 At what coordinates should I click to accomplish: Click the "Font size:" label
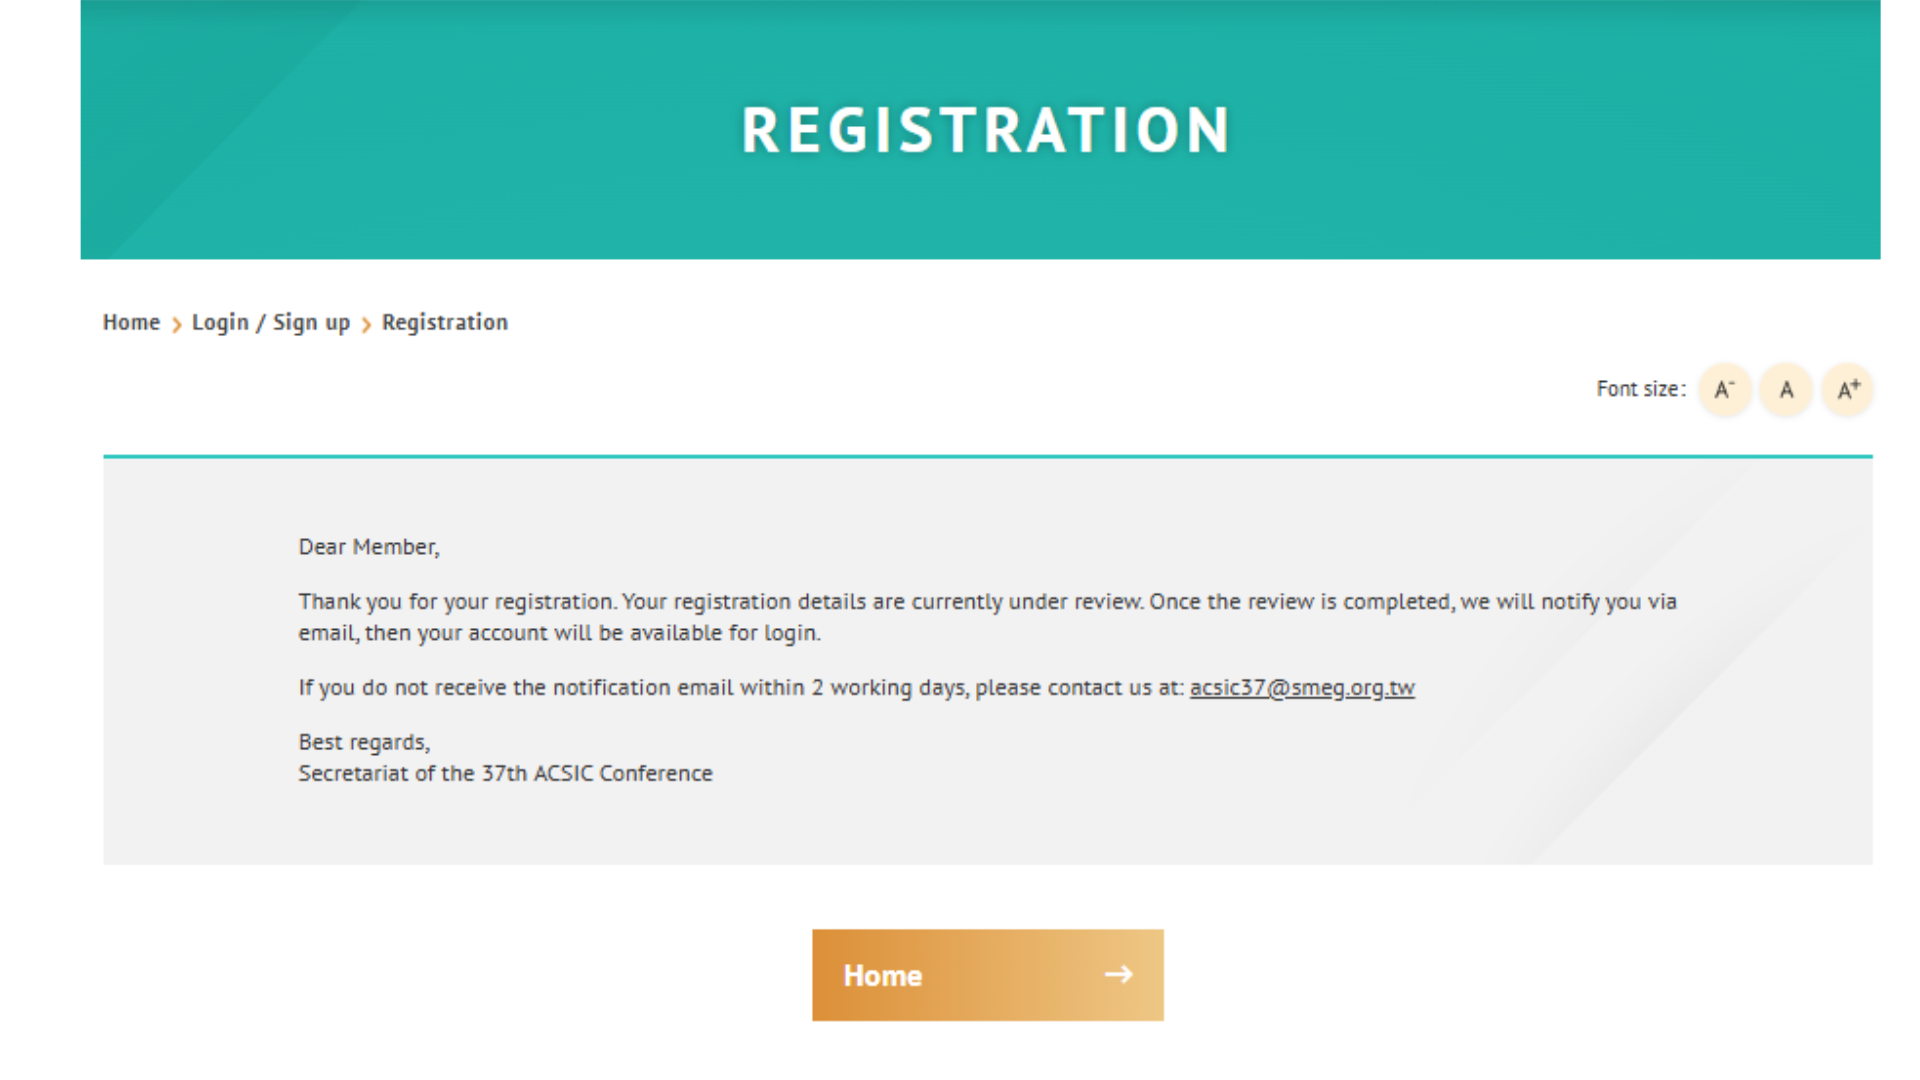click(x=1640, y=389)
